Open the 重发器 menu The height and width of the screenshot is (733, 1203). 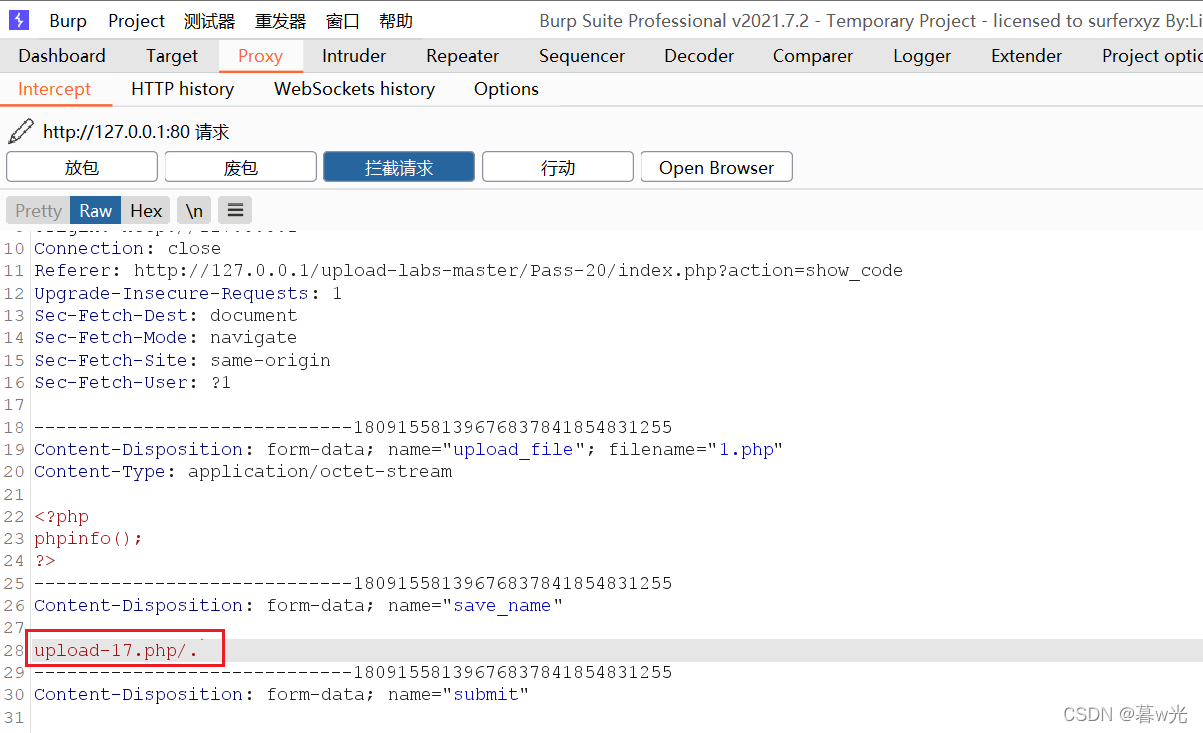click(281, 21)
